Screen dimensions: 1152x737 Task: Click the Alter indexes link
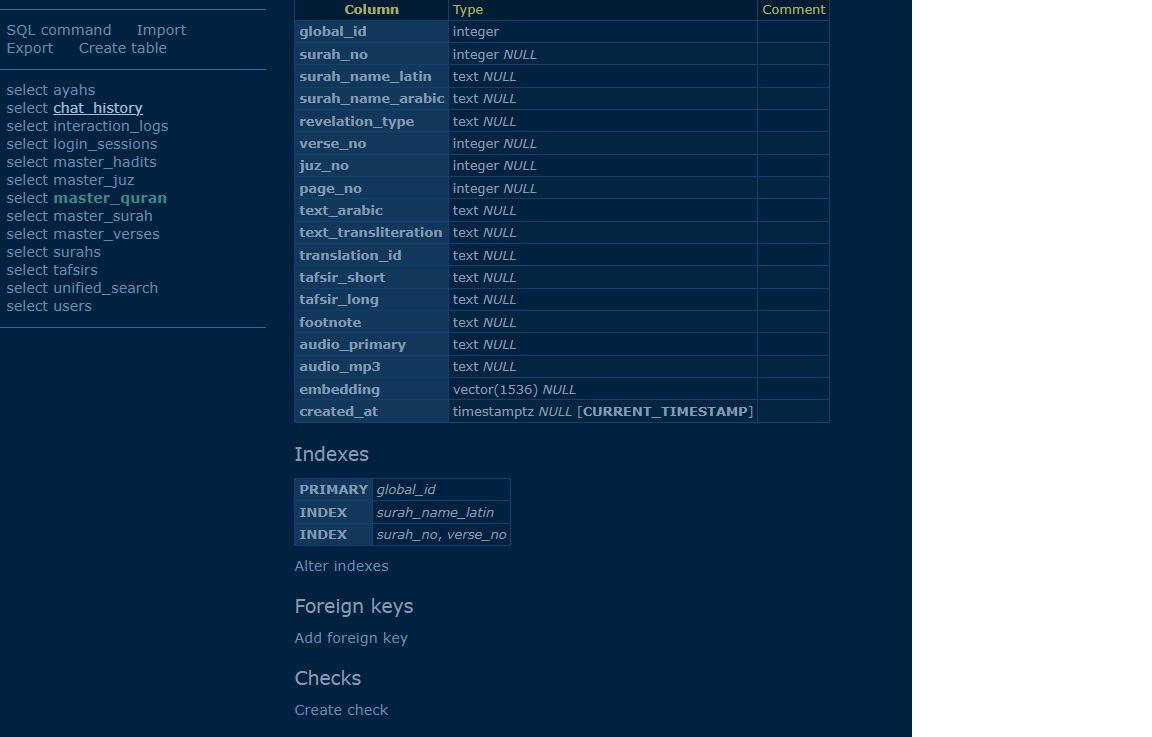click(341, 566)
